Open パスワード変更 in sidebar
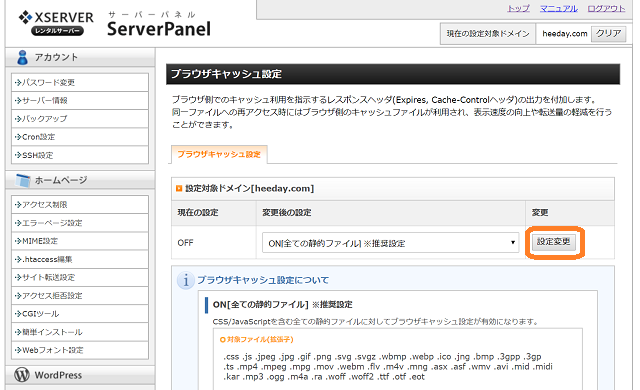640x390 pixels. 80,82
